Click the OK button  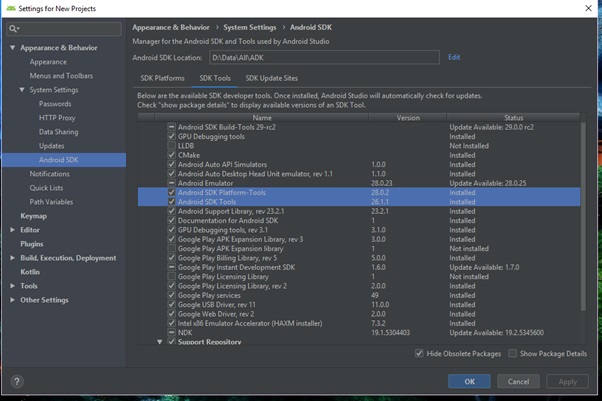pos(469,381)
